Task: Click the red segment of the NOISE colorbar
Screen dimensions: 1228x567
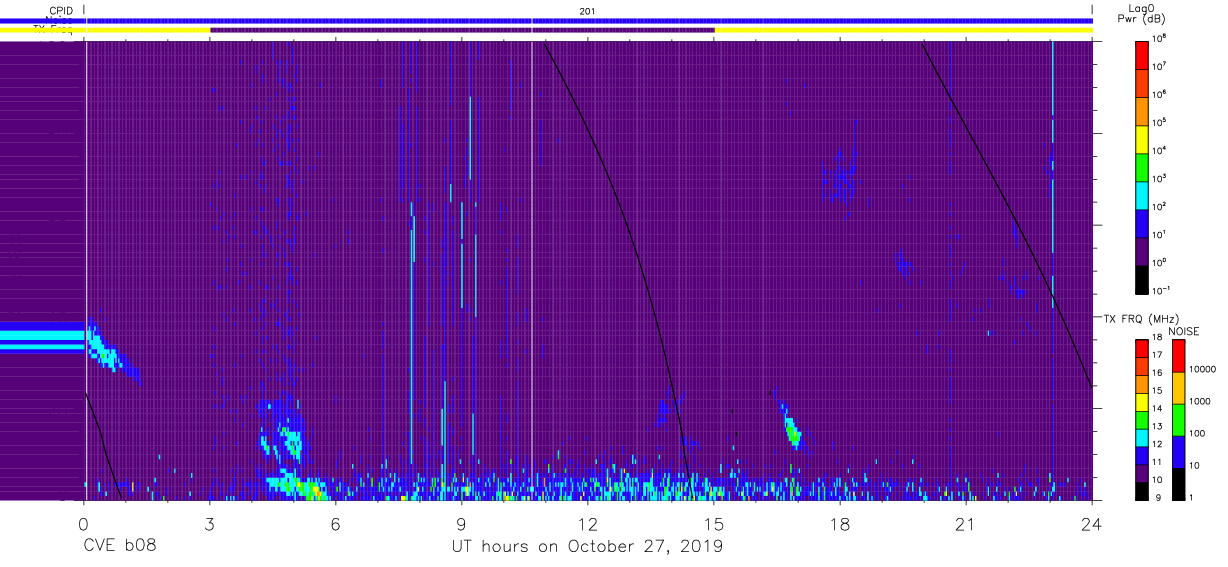Action: 1178,356
